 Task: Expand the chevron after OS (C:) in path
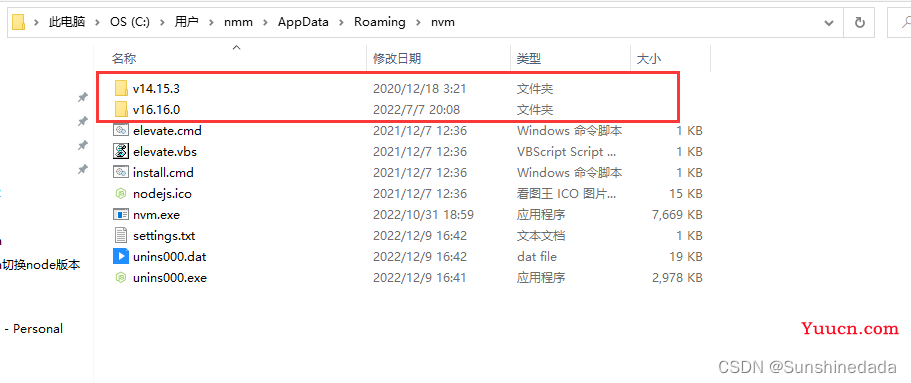click(162, 22)
